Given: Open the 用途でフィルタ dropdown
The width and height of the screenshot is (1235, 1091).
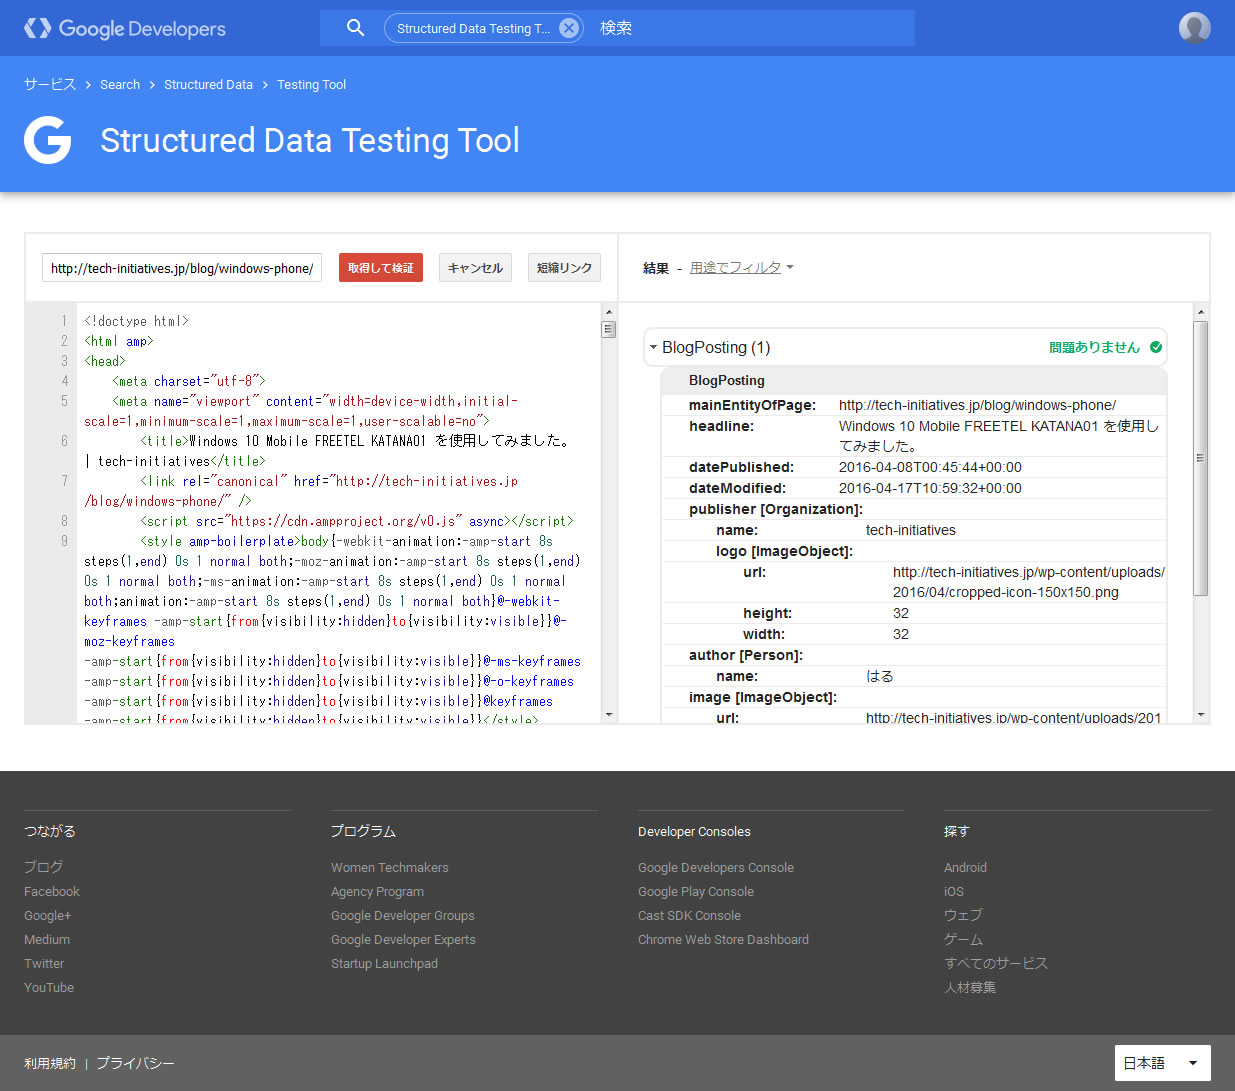Looking at the screenshot, I should [x=741, y=268].
